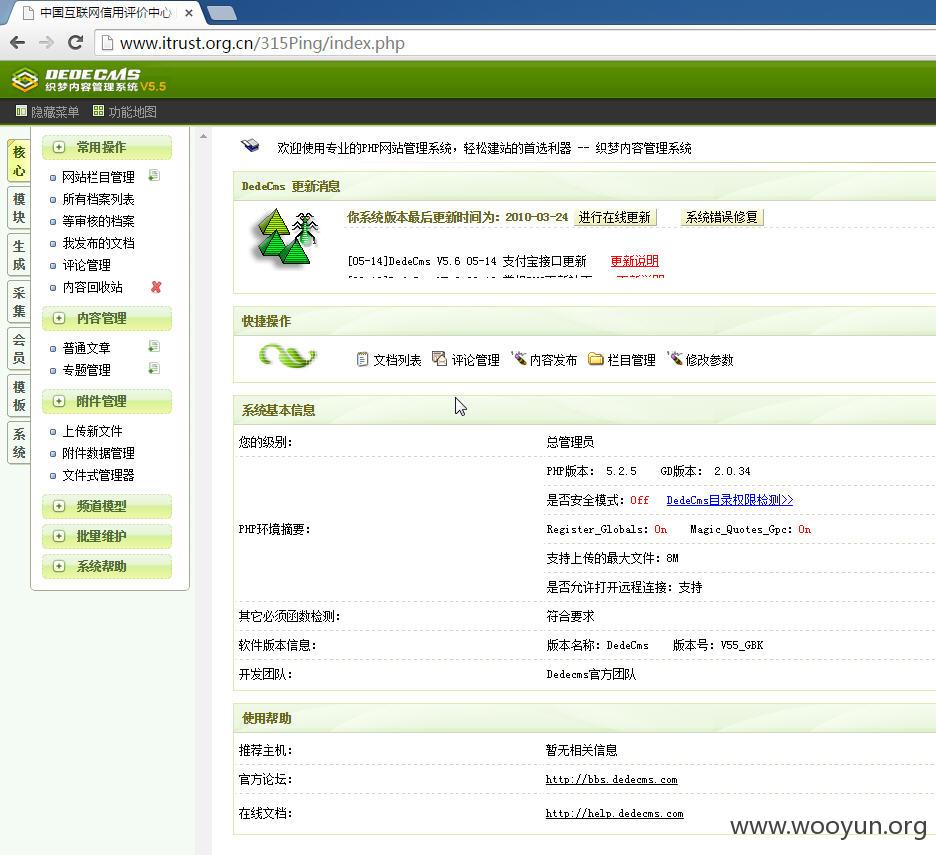936x855 pixels.
Task: Collapse the 附件管理 menu group
Action: pos(107,401)
